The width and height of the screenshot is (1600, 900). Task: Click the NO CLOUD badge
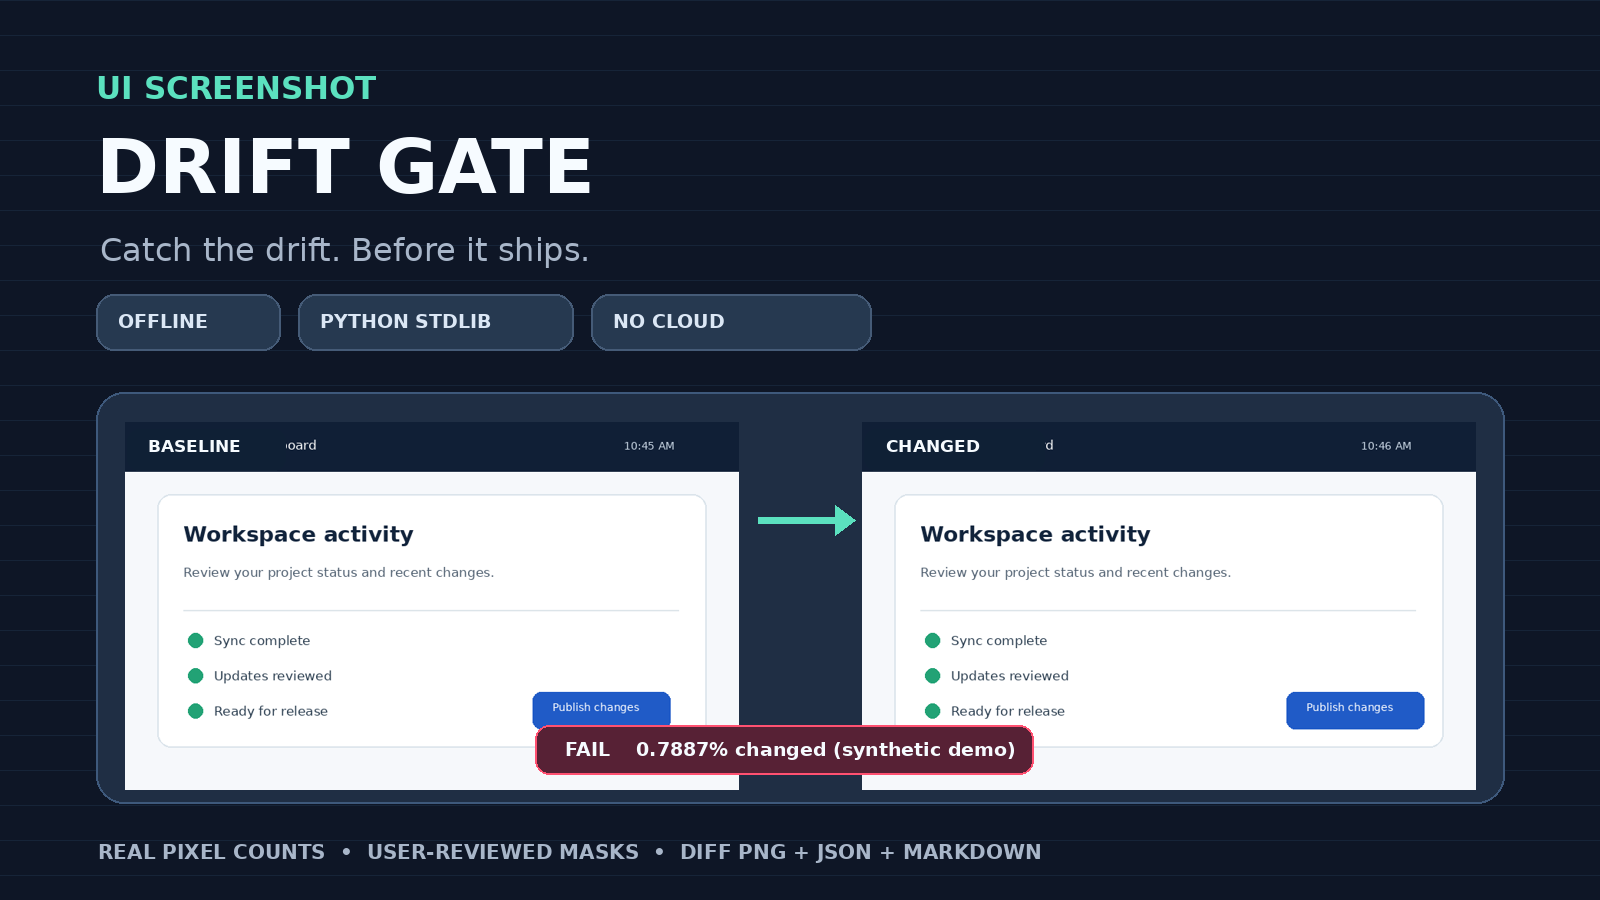click(x=731, y=322)
